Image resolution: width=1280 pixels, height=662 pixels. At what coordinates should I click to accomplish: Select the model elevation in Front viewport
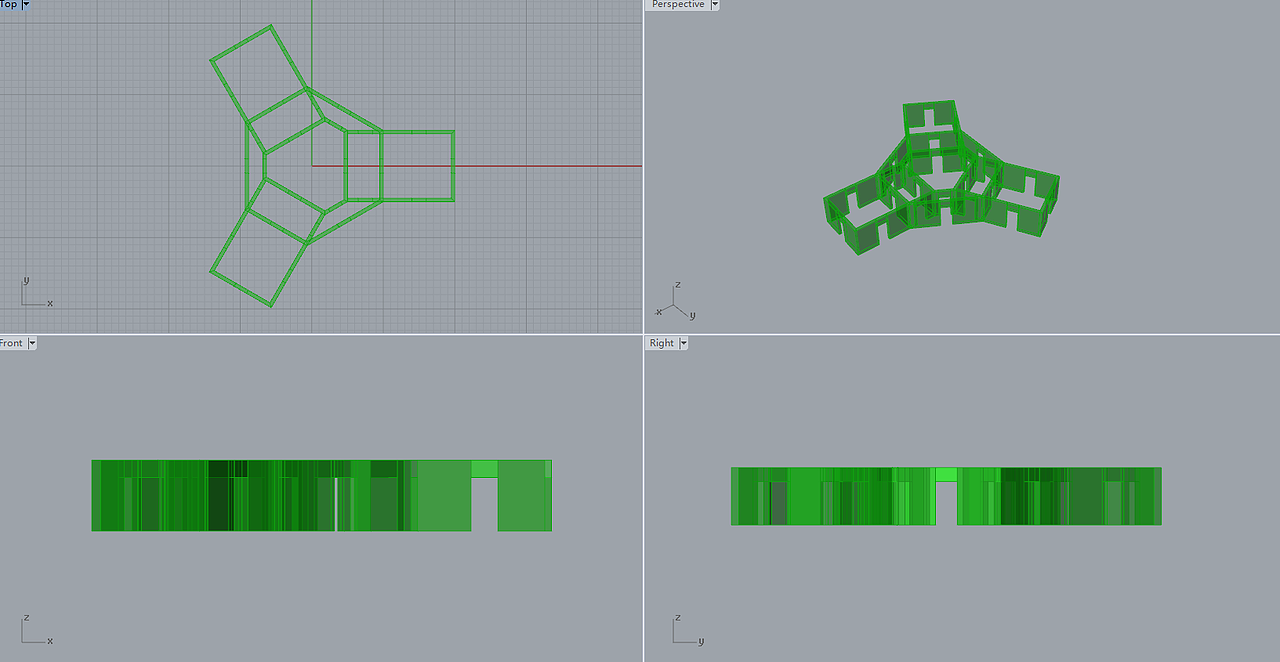tap(321, 495)
